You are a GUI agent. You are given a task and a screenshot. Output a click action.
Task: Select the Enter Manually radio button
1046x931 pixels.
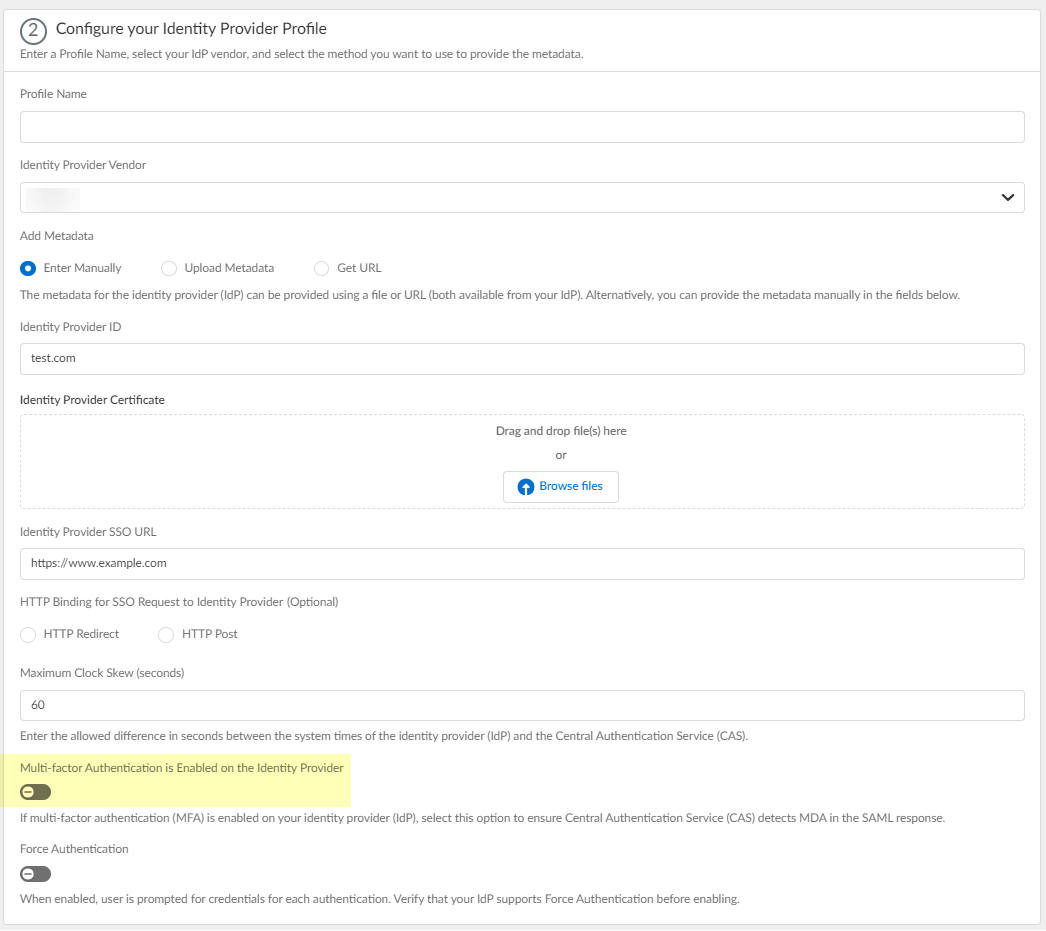(x=28, y=268)
